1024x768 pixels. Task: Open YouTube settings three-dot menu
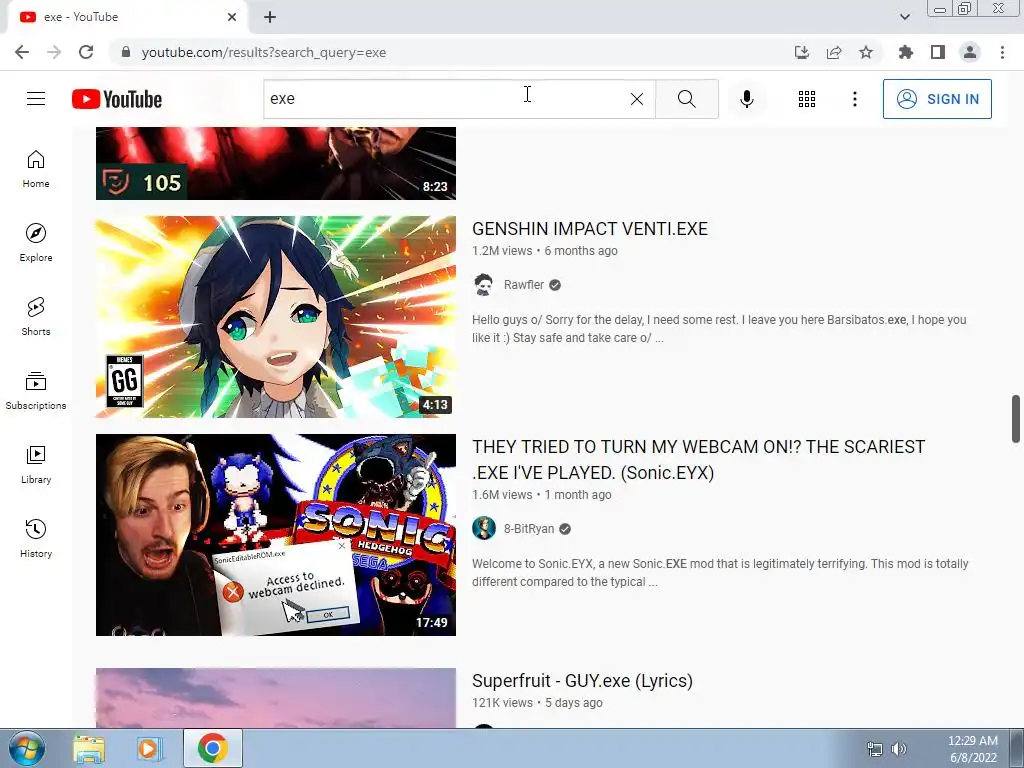click(854, 99)
